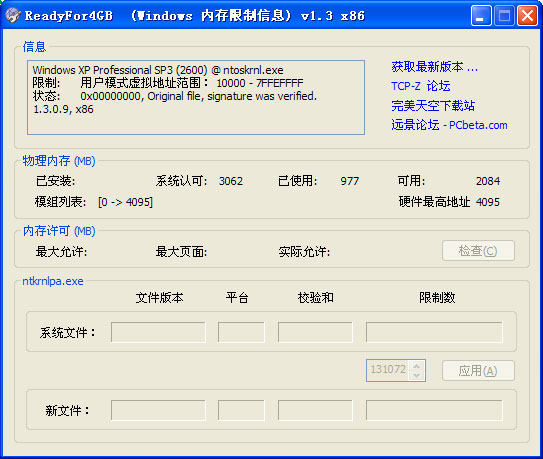Click the 系统文件 file version field
543x459 pixels.
[x=158, y=332]
